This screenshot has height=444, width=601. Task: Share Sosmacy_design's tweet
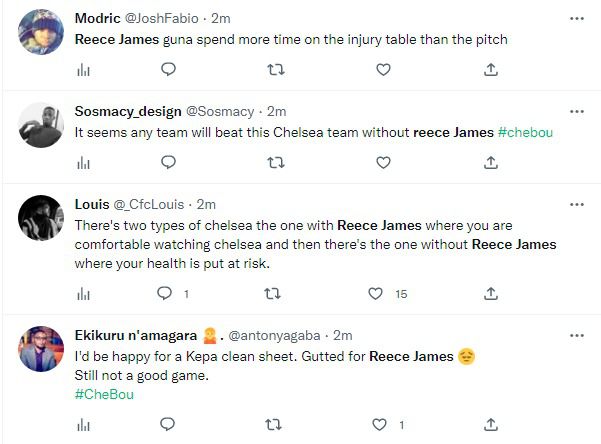tap(491, 161)
